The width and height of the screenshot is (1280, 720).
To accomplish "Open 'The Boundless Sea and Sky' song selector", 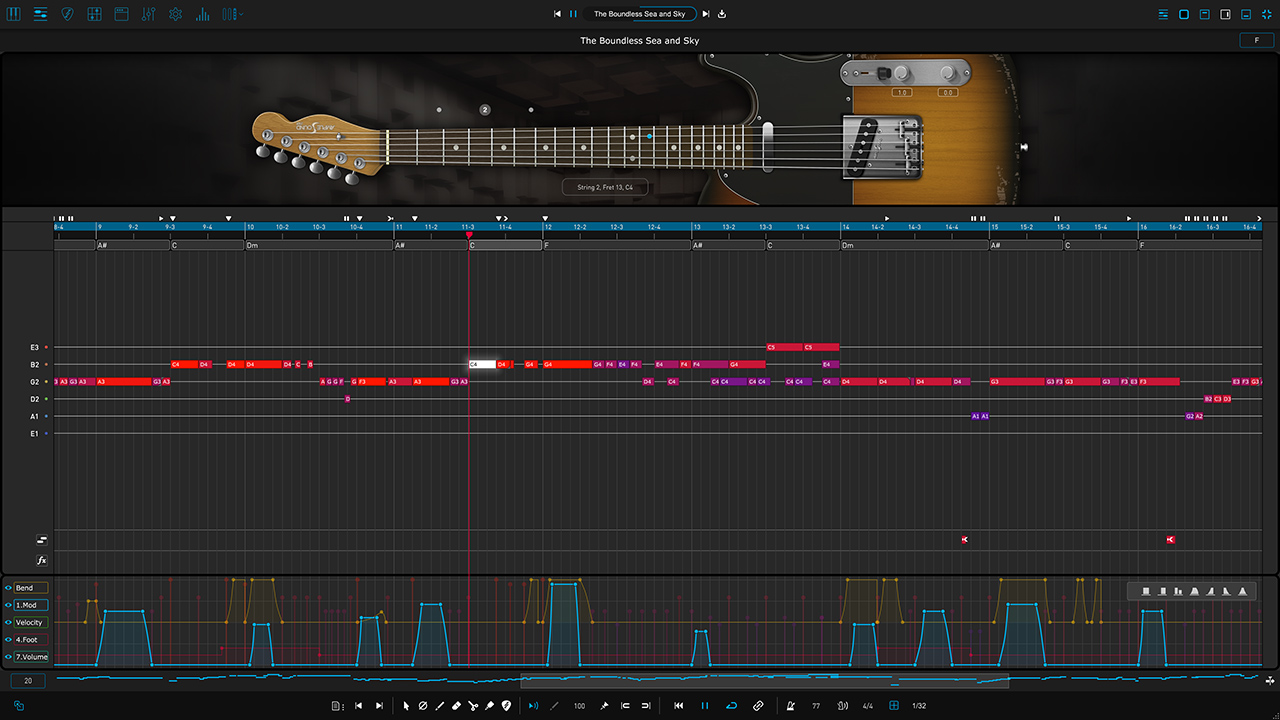I will click(x=640, y=14).
